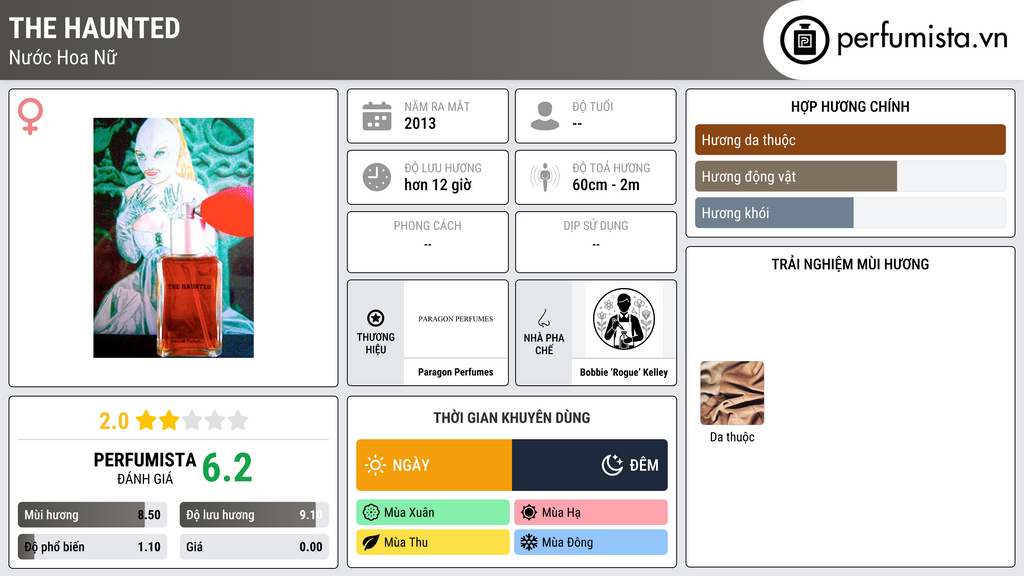
Task: Click the Paragon Perfumes brand logo
Action: tap(456, 319)
